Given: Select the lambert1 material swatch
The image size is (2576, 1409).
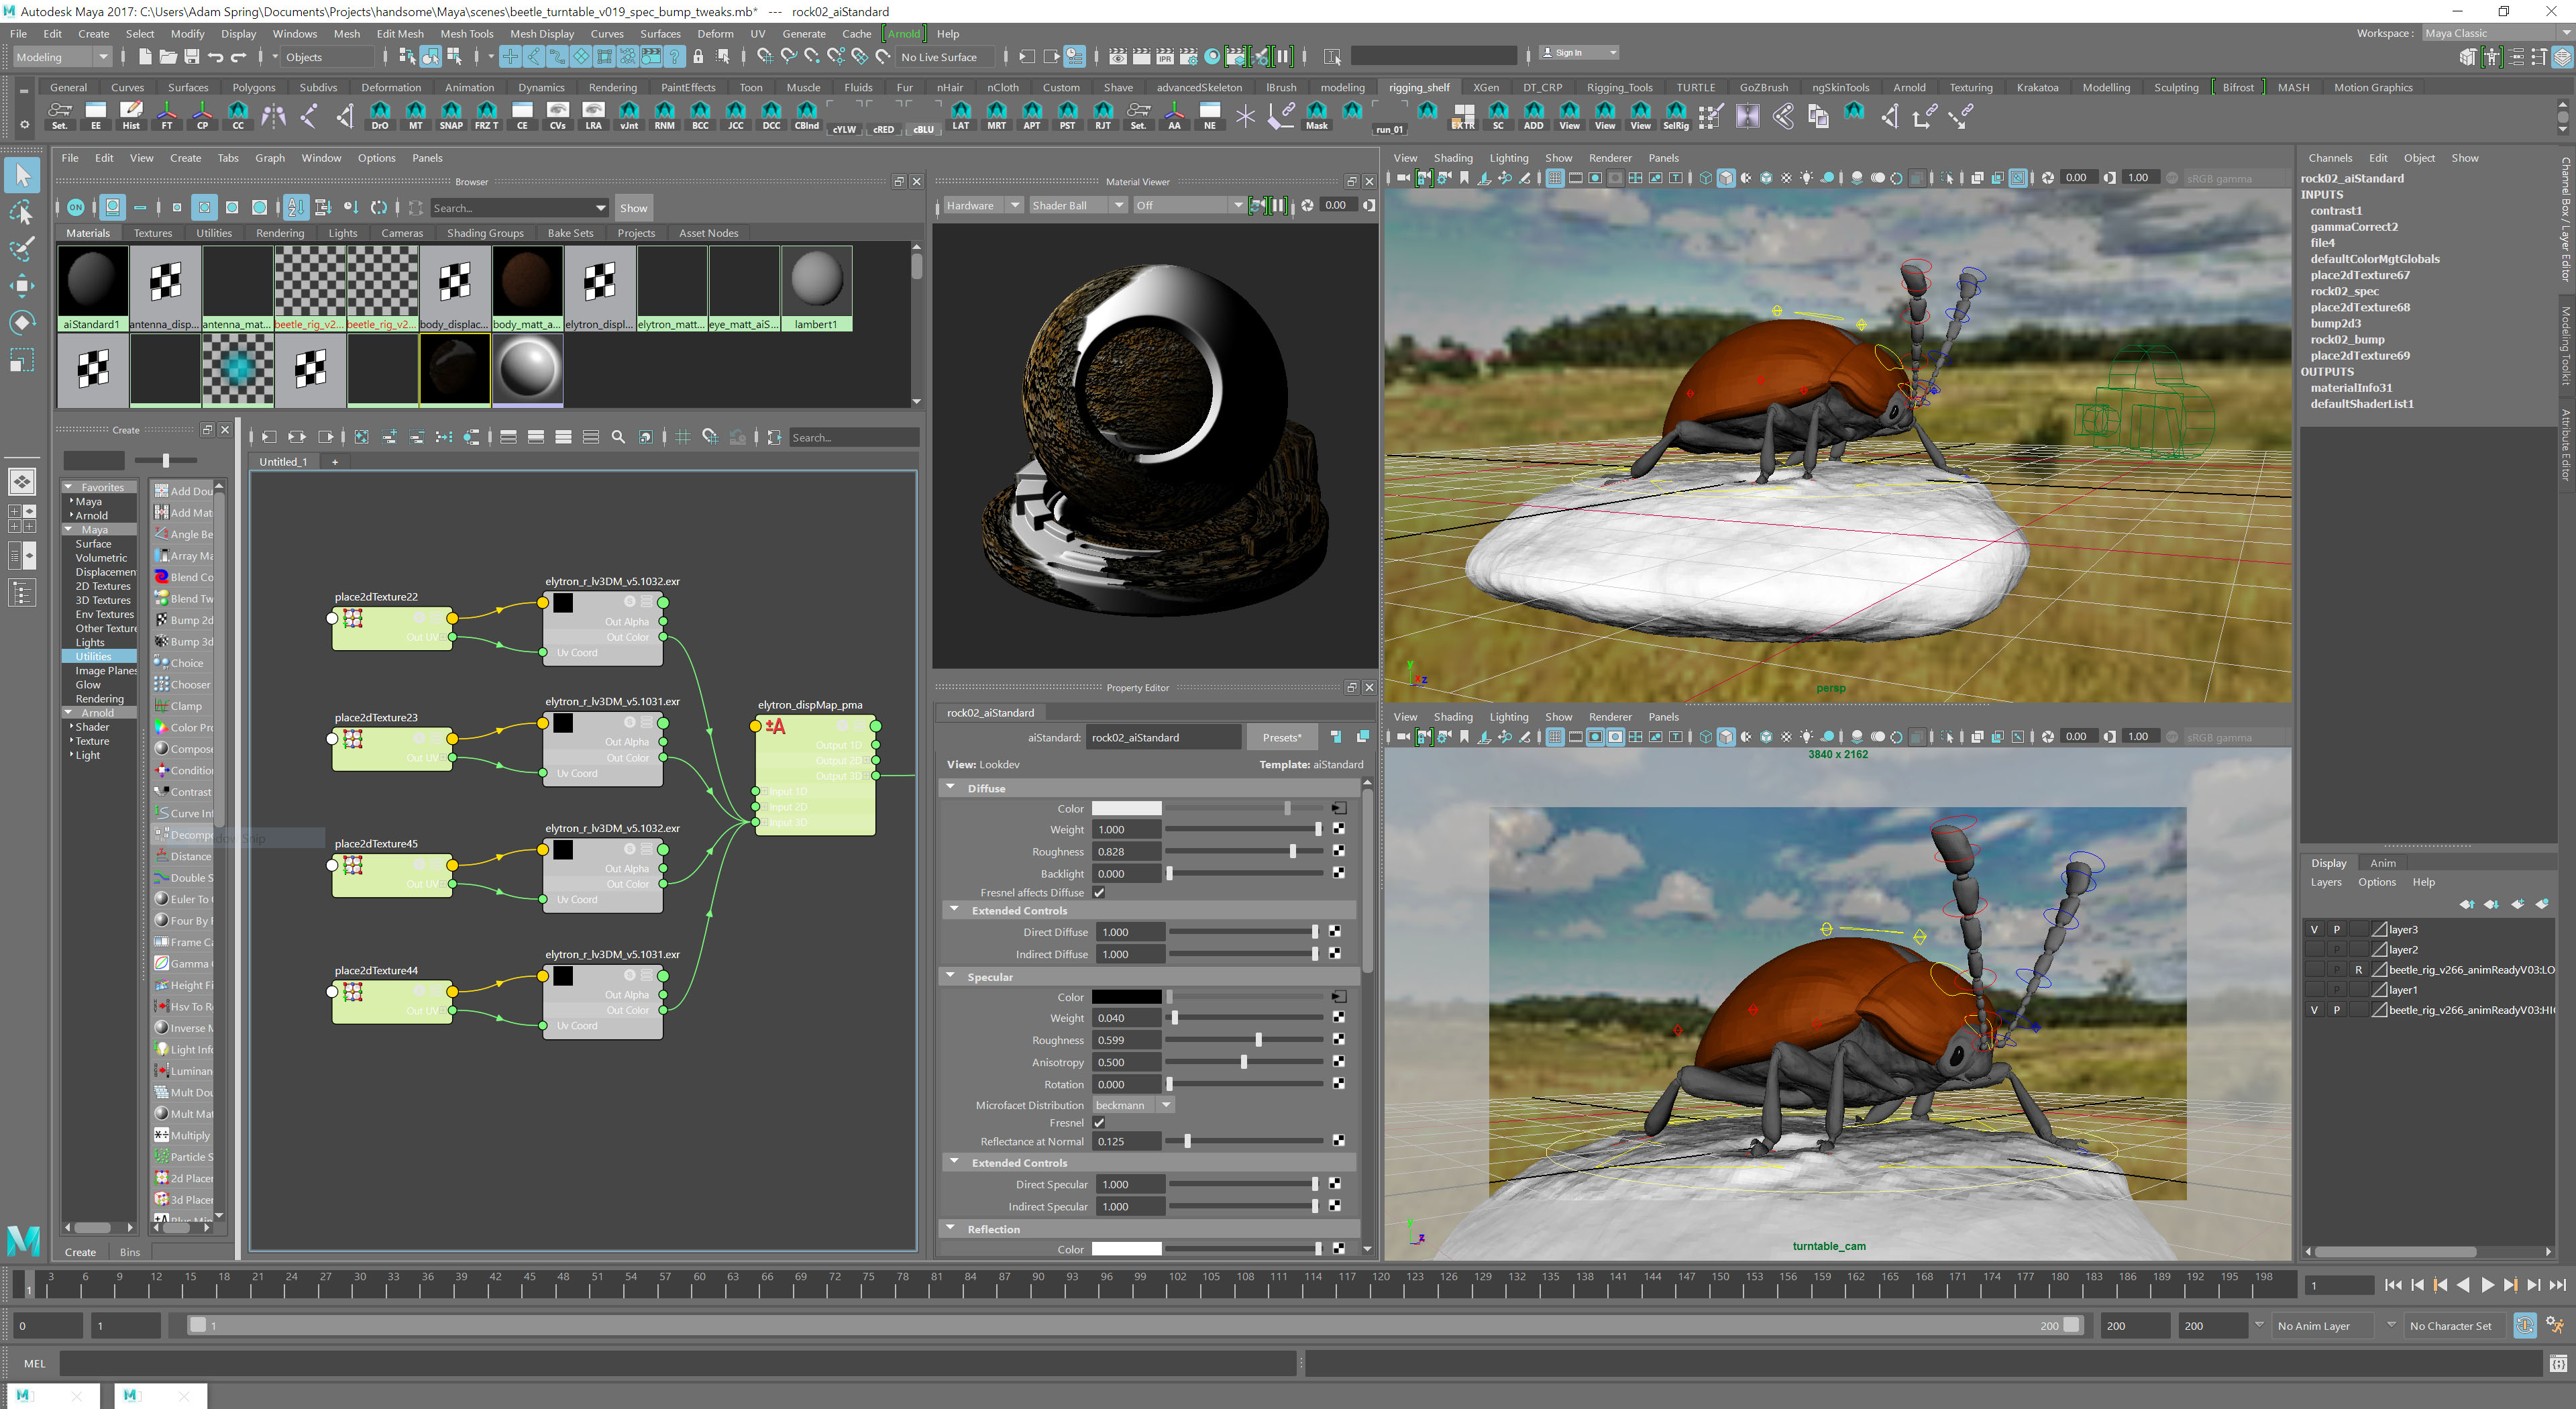Looking at the screenshot, I should [x=816, y=288].
